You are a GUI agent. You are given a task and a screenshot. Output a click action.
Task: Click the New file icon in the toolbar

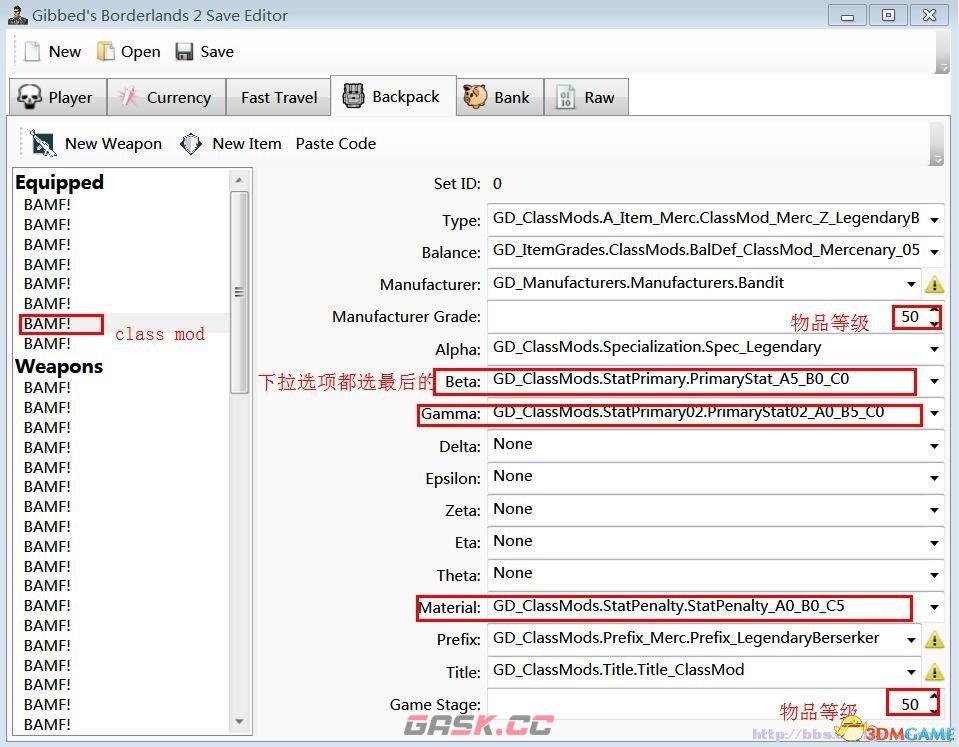32,51
